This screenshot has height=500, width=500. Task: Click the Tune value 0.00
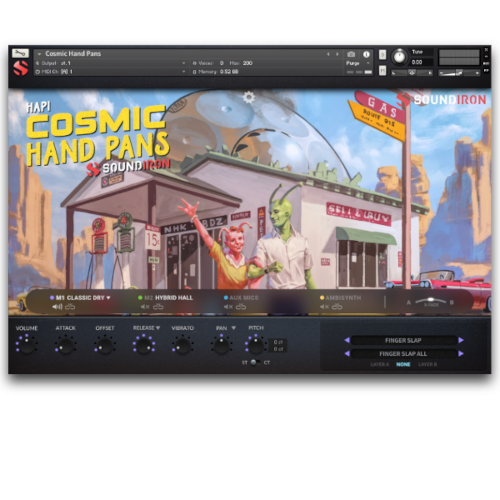(417, 62)
